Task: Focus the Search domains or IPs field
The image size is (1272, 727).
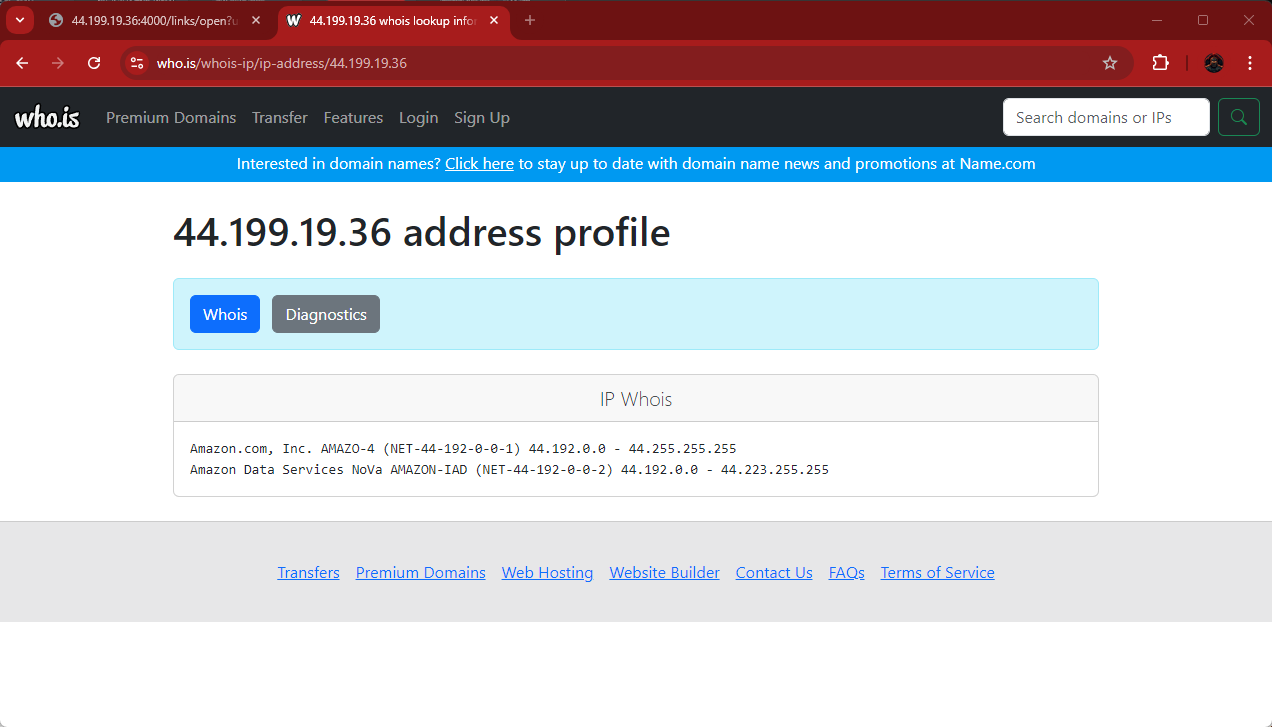Action: (x=1105, y=117)
